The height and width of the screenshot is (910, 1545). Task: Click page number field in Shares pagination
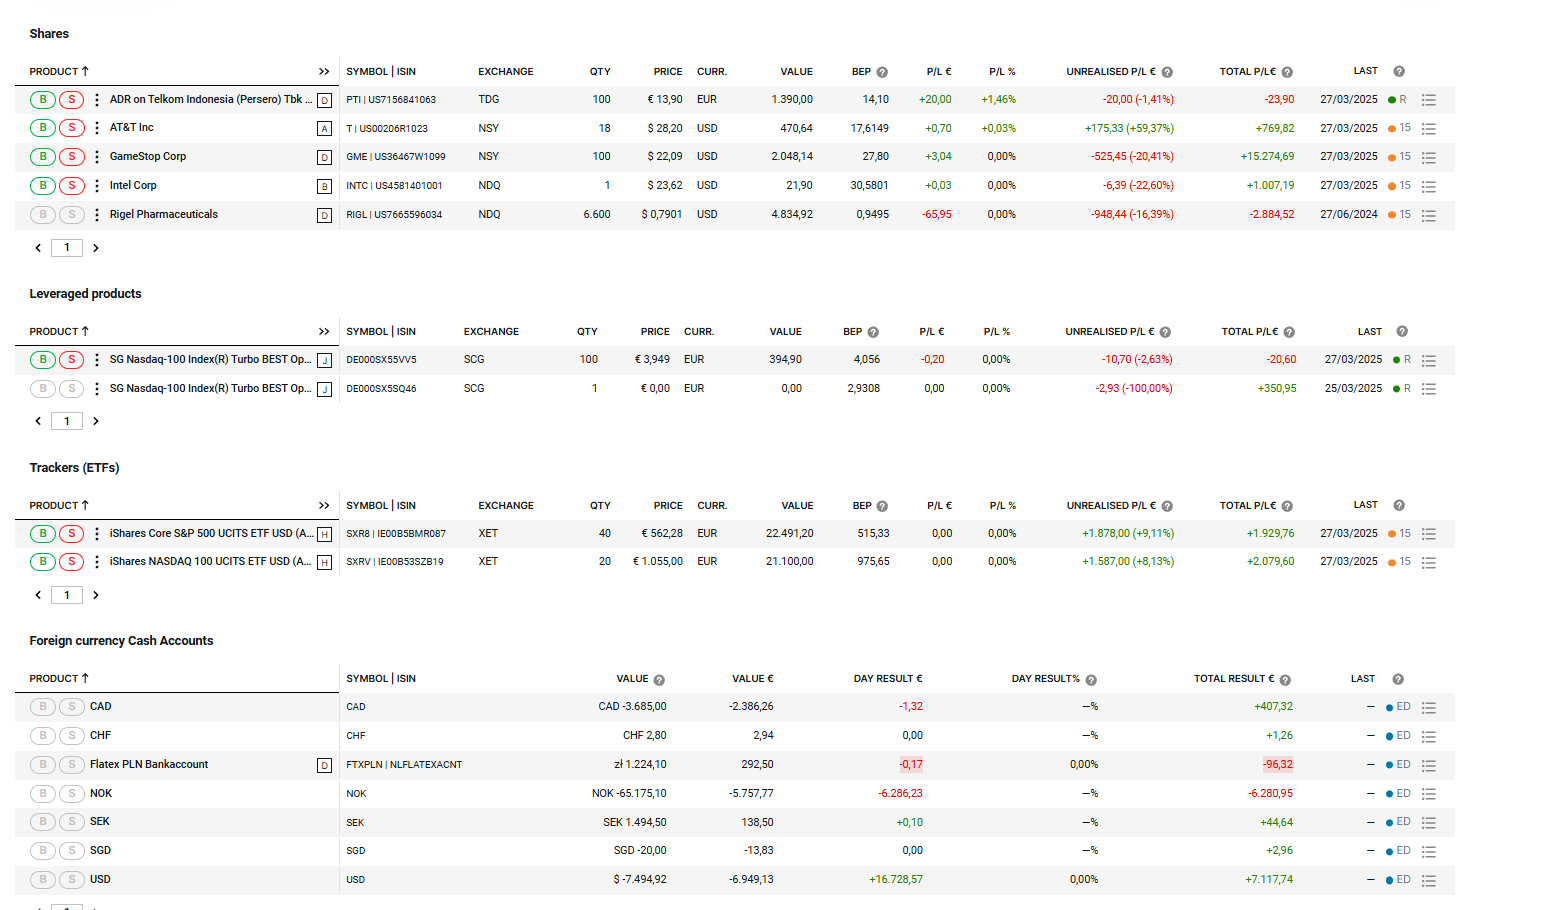pos(67,248)
